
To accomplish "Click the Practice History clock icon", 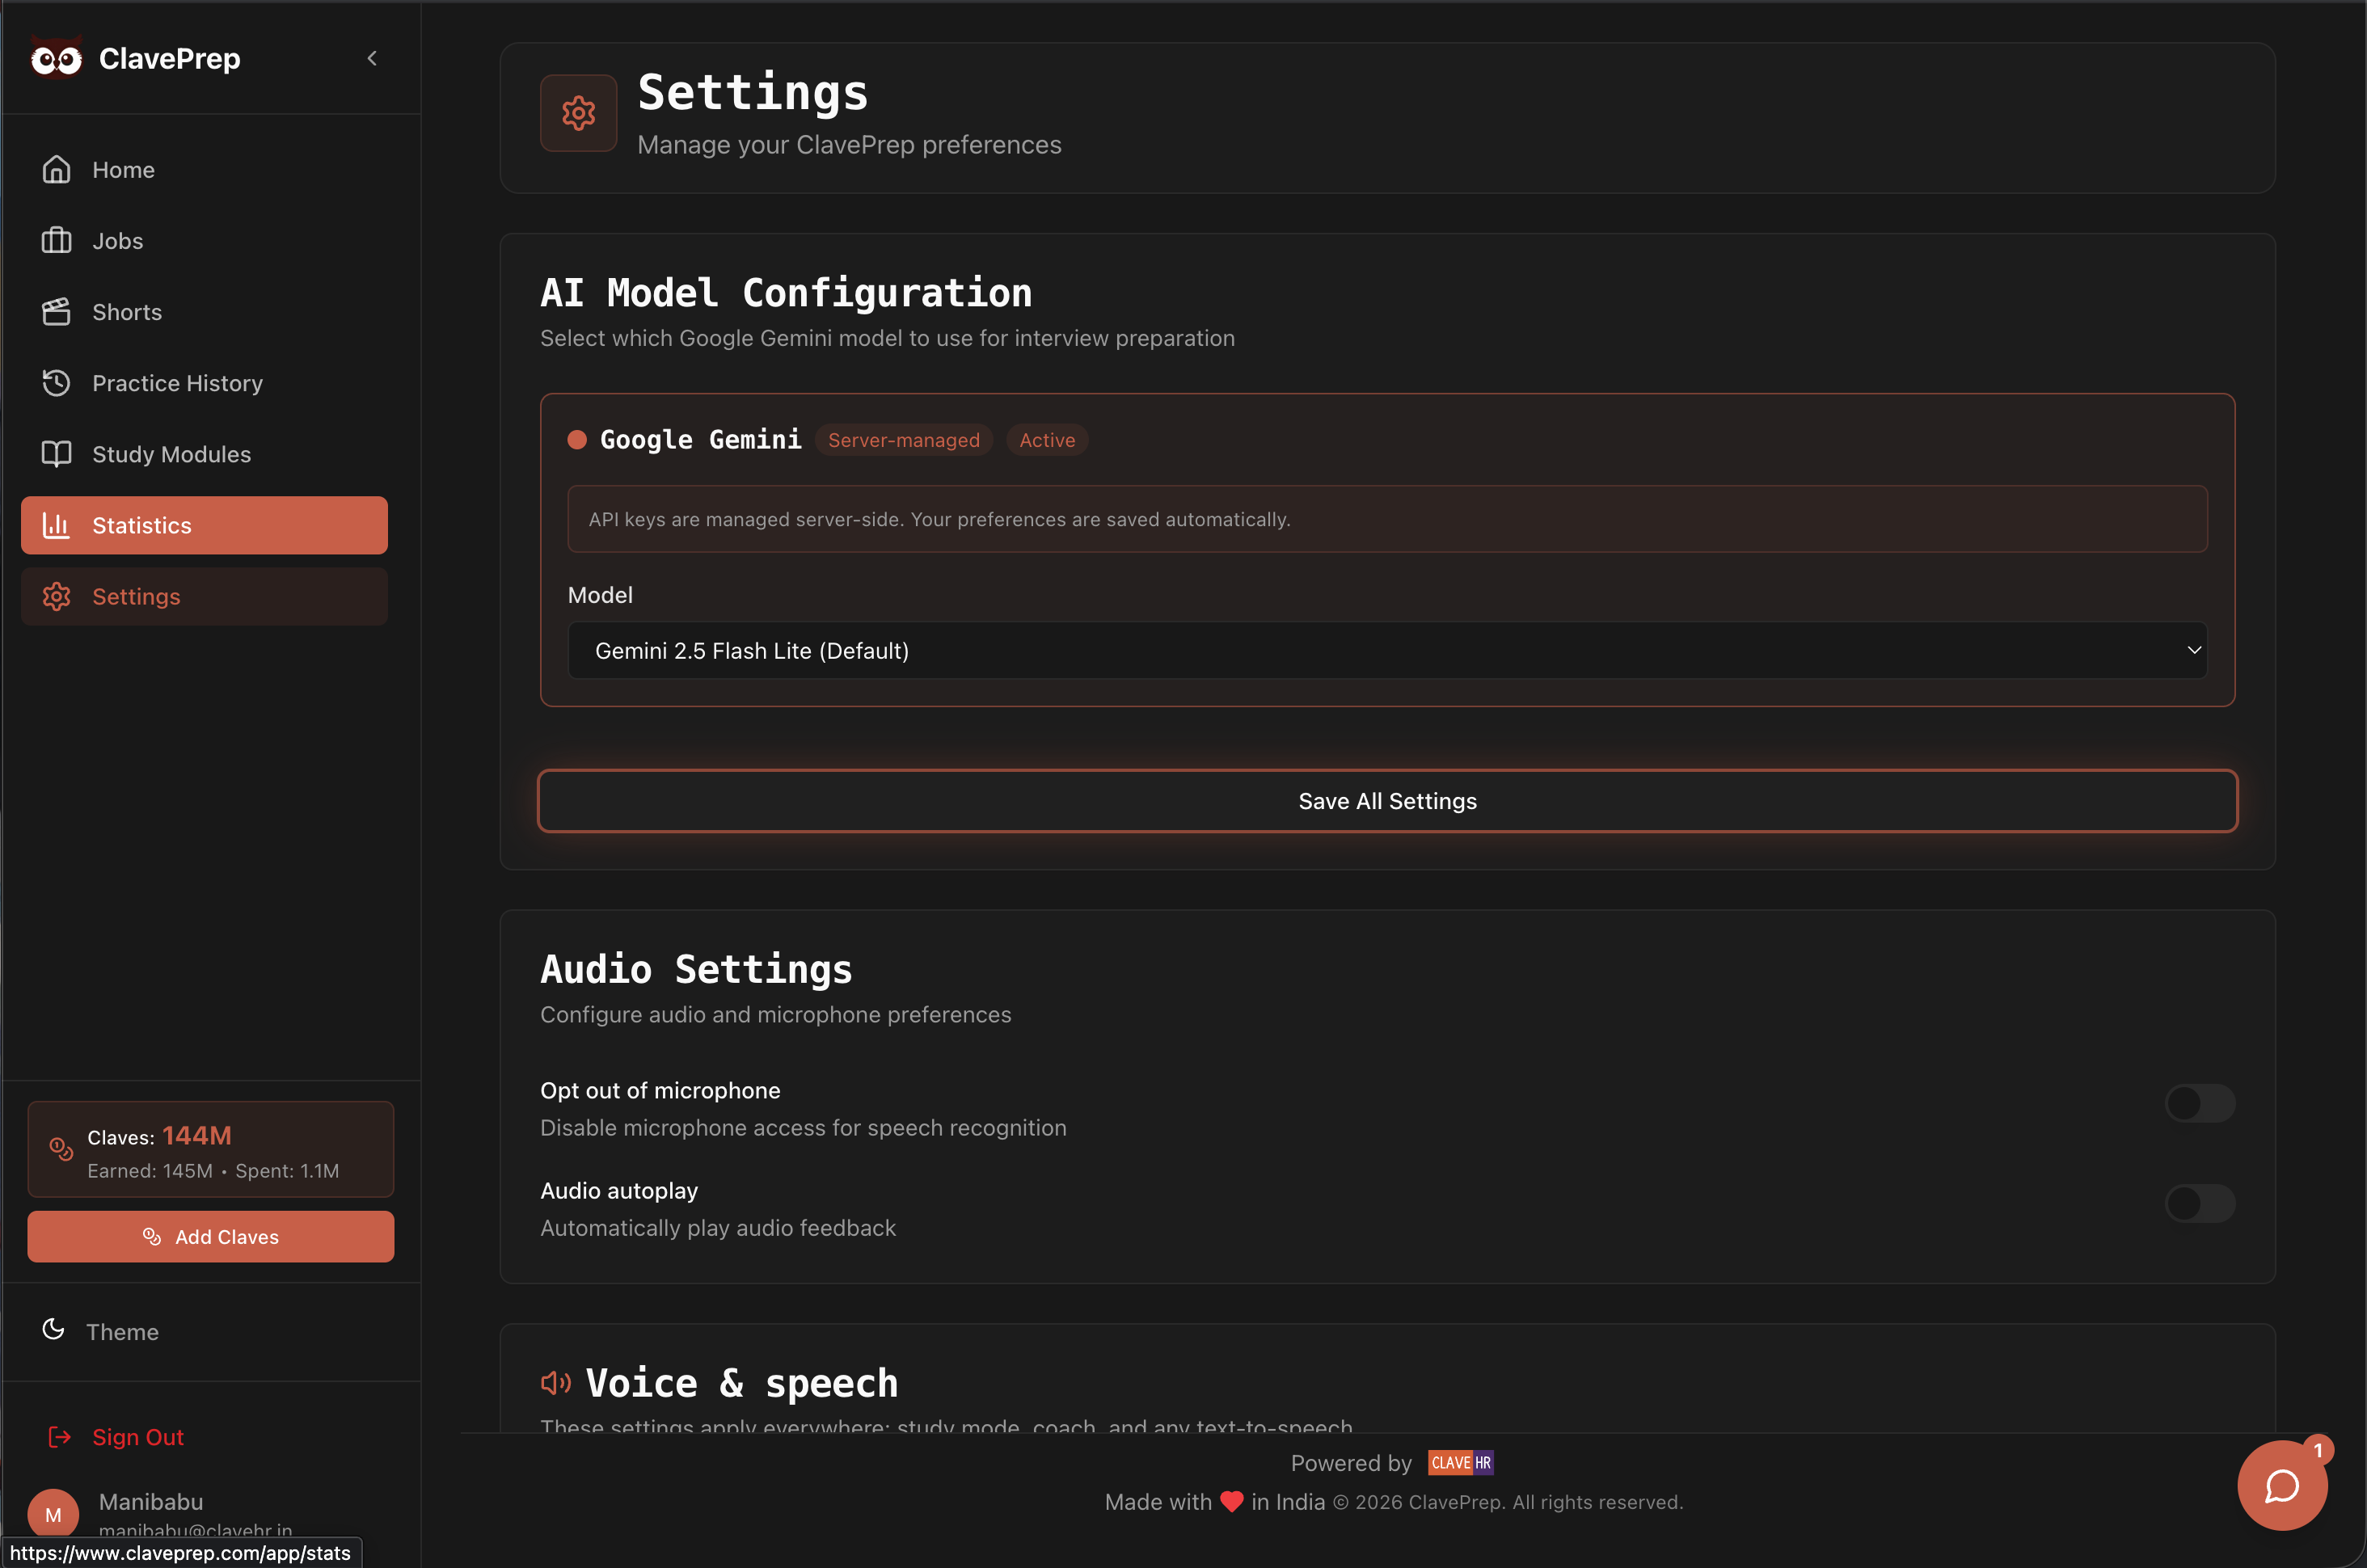I will coord(56,383).
